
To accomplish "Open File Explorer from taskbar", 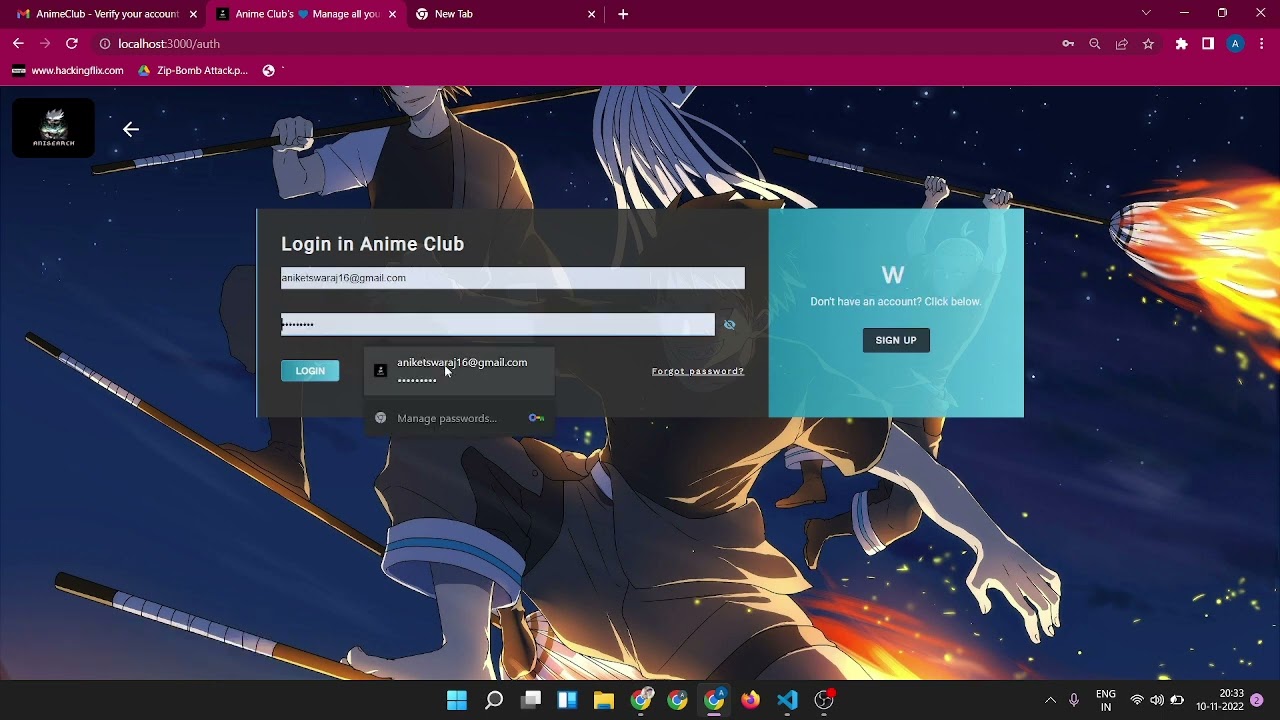I will point(604,700).
